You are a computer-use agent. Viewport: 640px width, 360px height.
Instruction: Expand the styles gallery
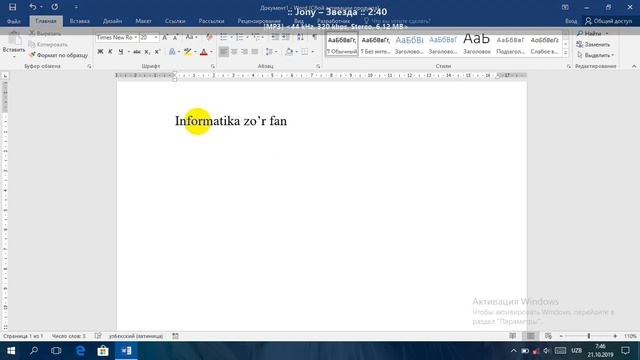565,53
